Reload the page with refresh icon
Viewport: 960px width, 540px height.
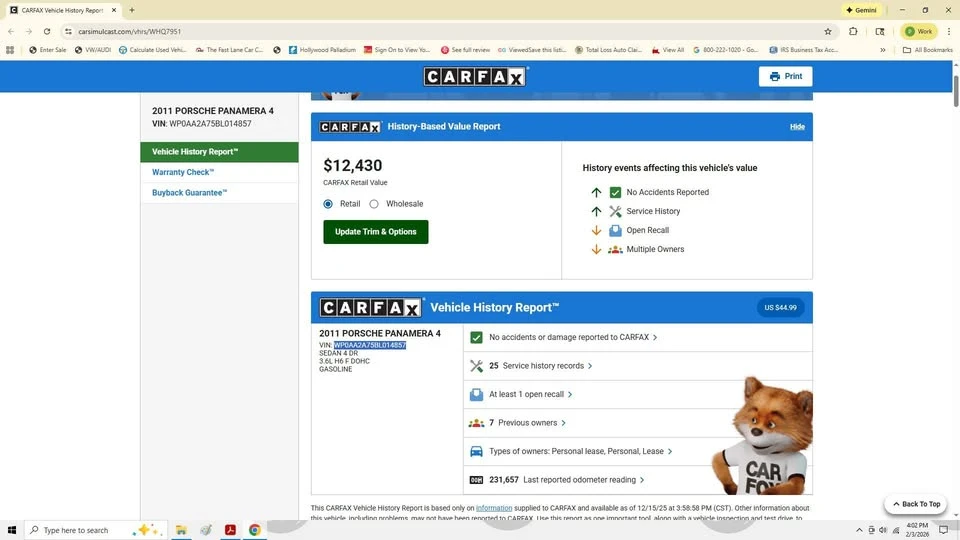pyautogui.click(x=47, y=31)
